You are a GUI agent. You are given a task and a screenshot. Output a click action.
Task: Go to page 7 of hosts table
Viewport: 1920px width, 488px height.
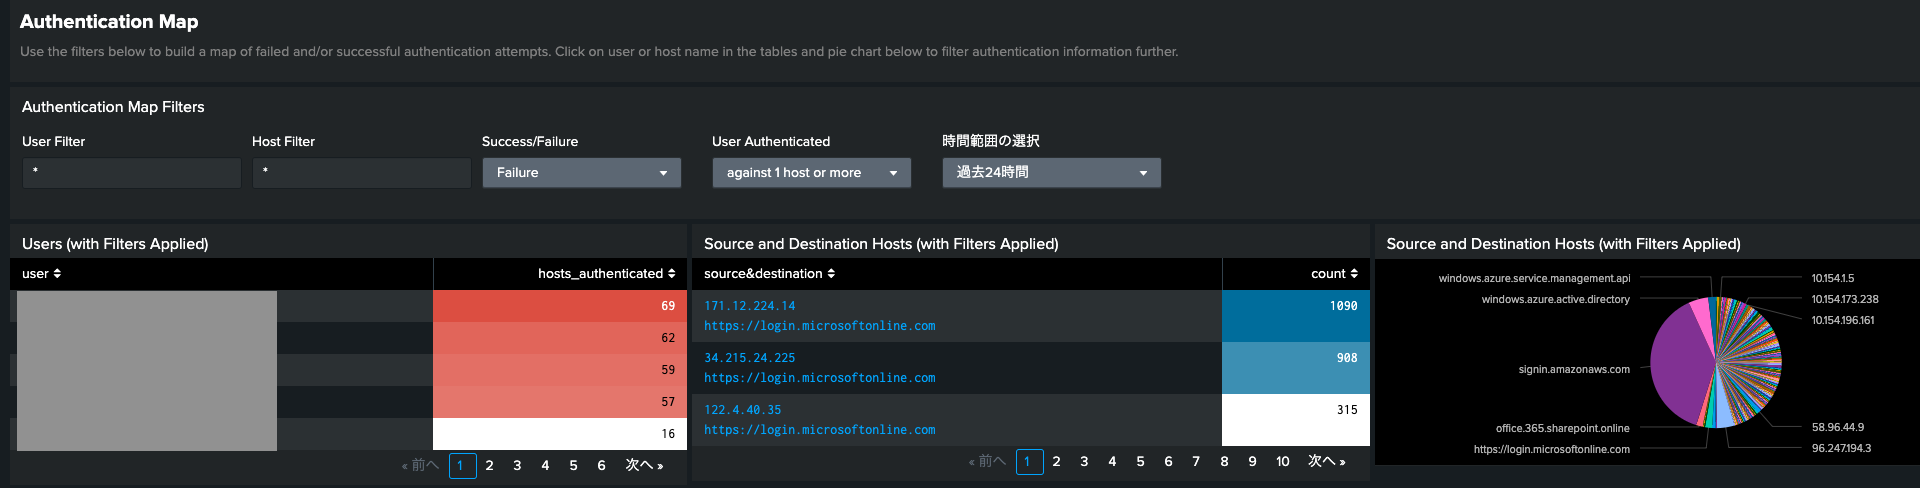(1196, 462)
